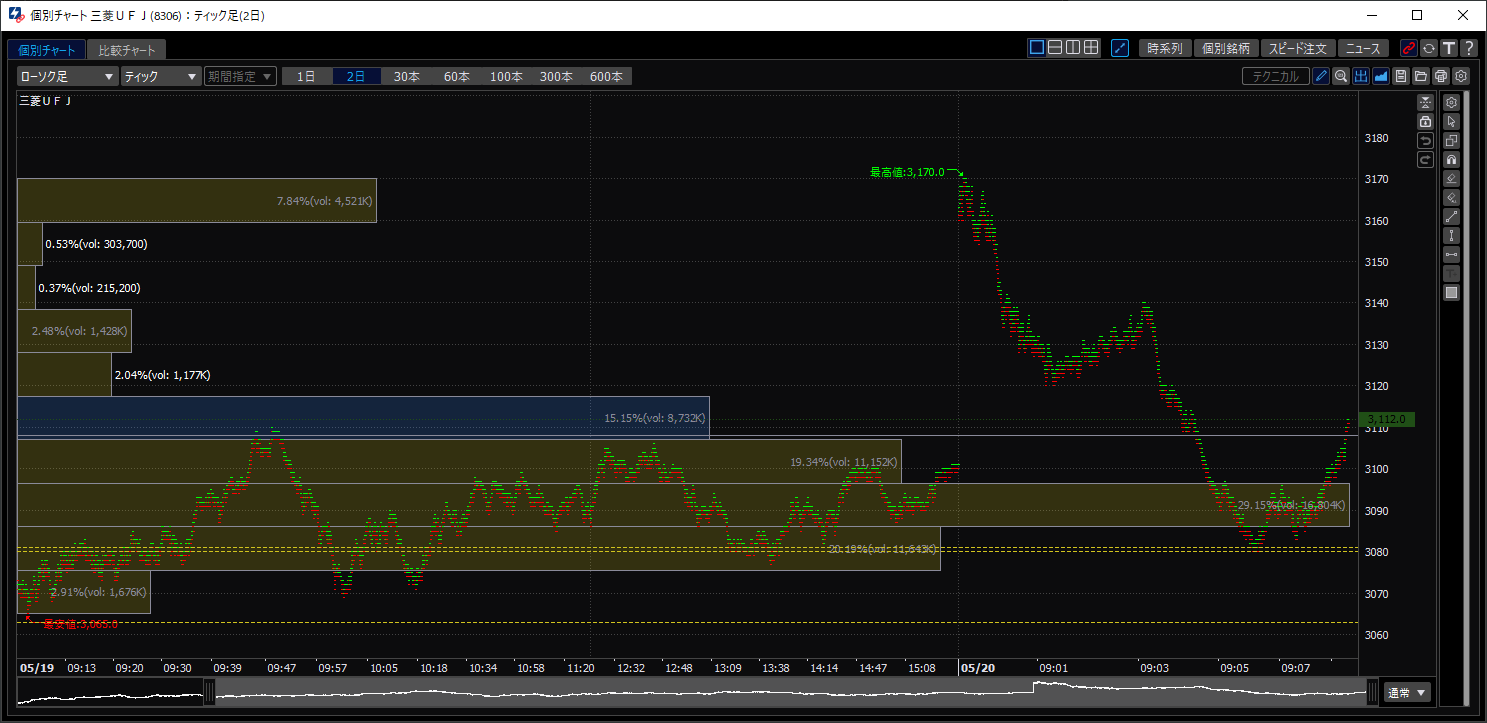Open the drawing color swatch square

tap(1452, 292)
